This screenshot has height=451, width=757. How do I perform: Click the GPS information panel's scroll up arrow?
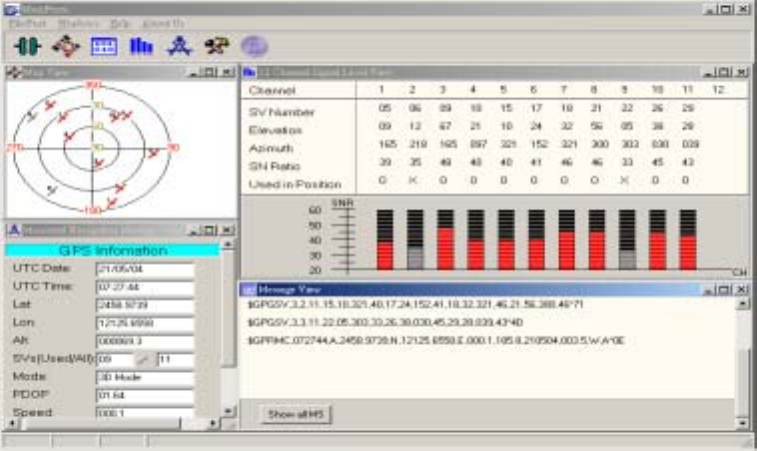(228, 244)
